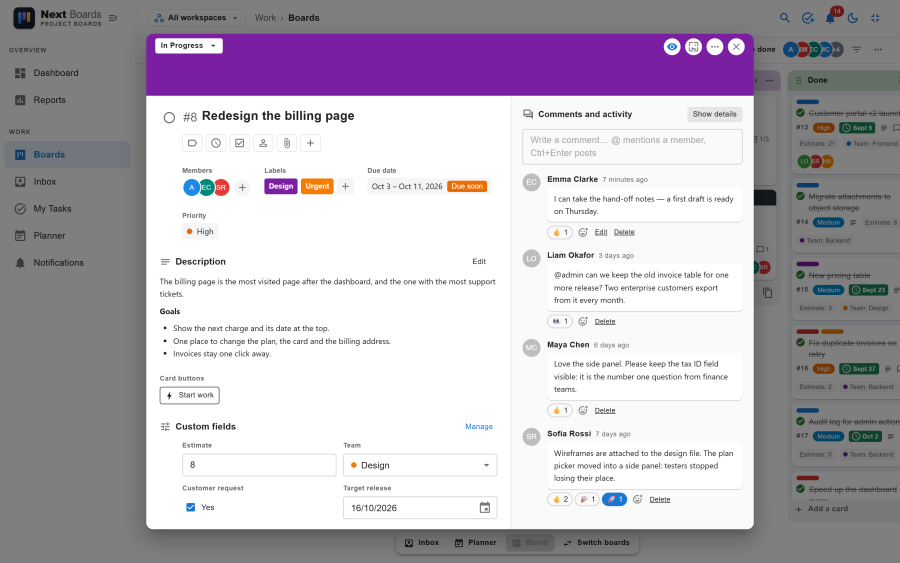Viewport: 900px width, 563px height.
Task: Click the purple Design label
Action: point(281,187)
